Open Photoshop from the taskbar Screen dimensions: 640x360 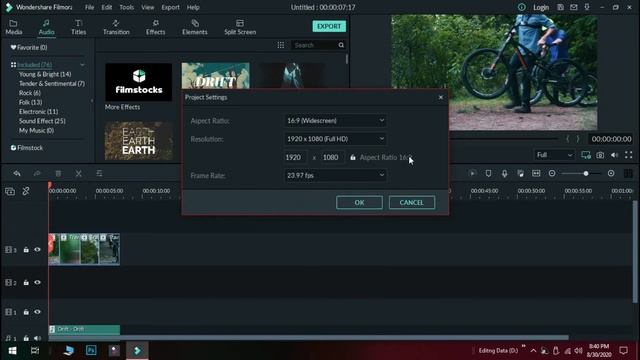click(x=91, y=350)
